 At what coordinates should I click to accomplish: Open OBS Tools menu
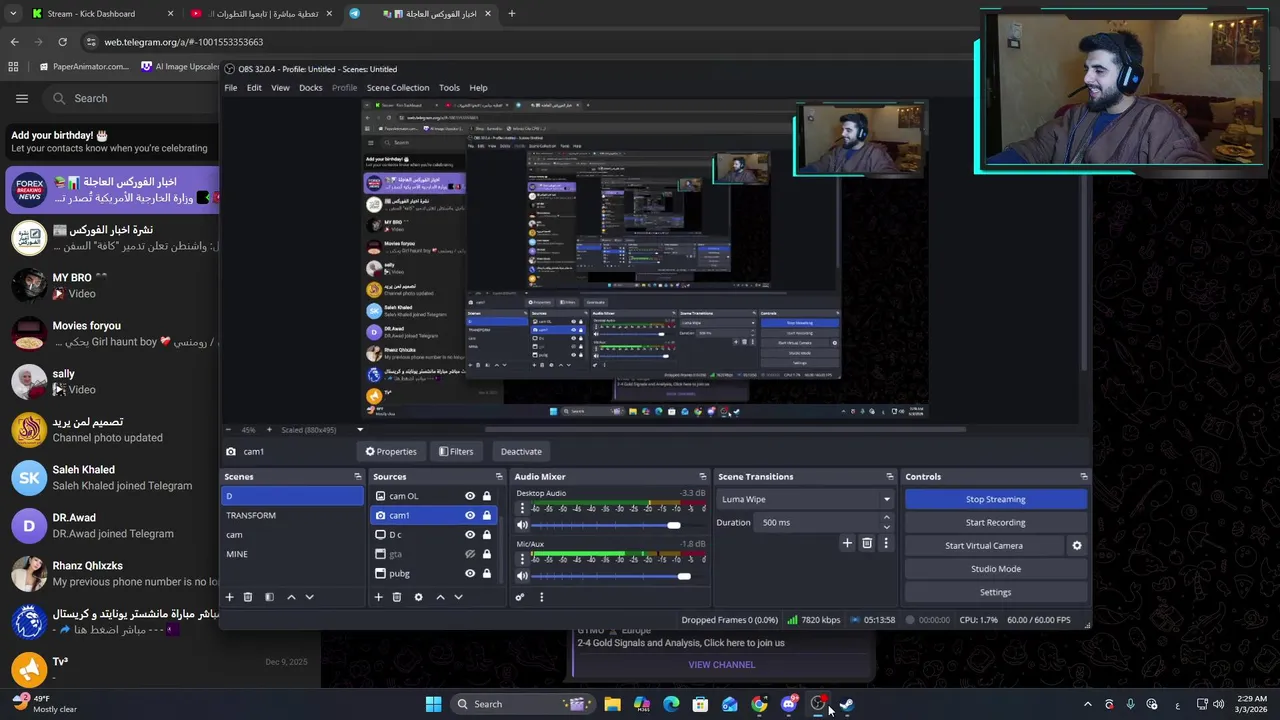449,88
